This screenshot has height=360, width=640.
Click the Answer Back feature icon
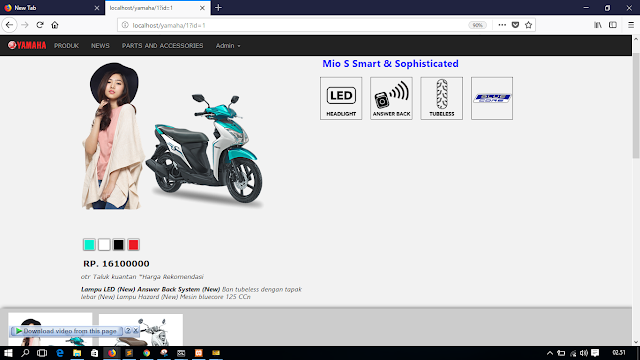(x=391, y=98)
